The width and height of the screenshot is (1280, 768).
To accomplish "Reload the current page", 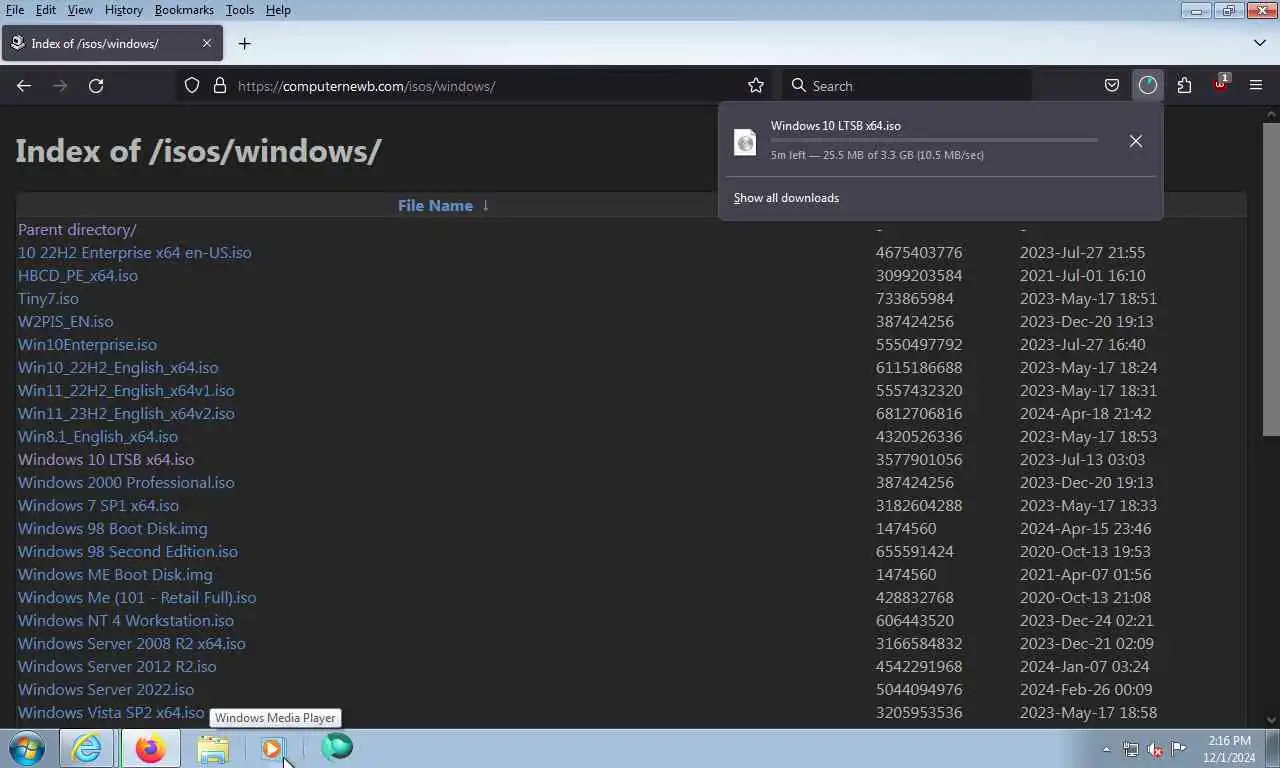I will pyautogui.click(x=96, y=86).
